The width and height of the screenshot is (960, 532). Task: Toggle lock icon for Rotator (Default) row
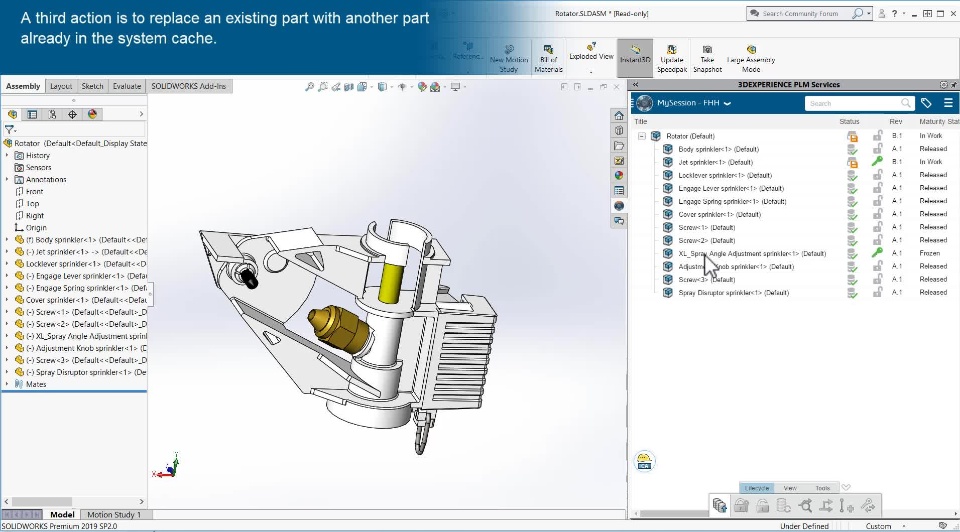[x=877, y=135]
